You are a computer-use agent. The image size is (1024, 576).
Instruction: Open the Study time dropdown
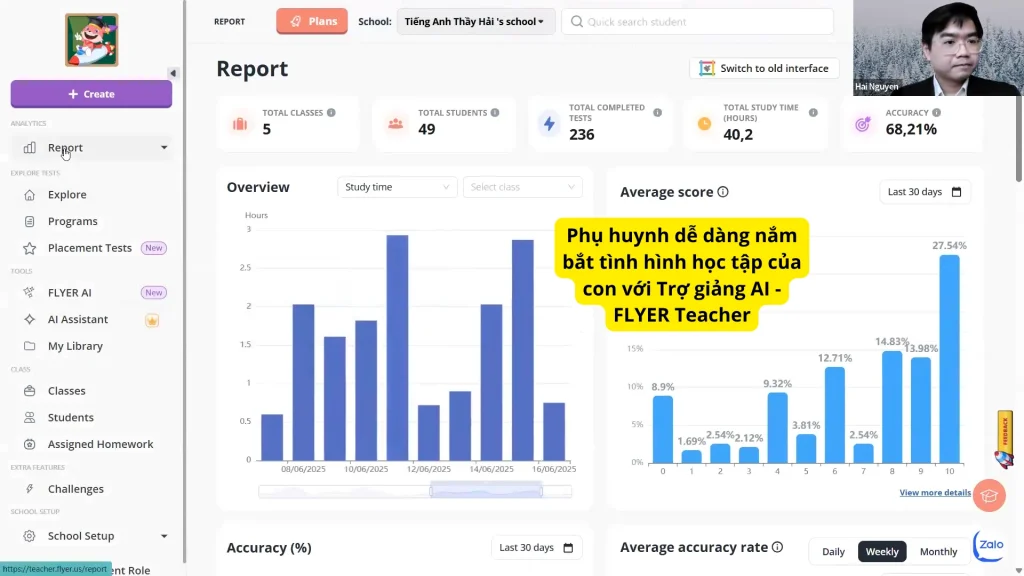(397, 187)
